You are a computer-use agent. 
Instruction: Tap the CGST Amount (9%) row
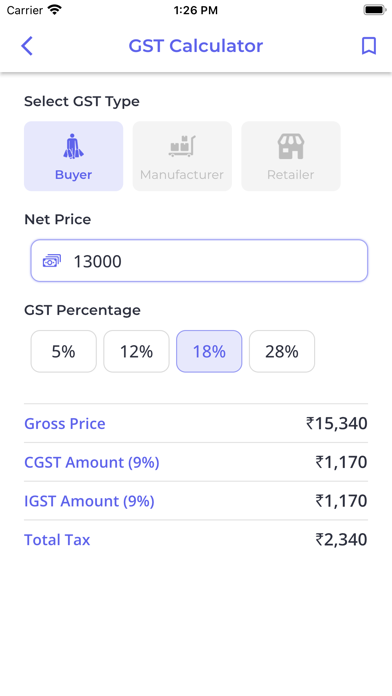tap(196, 462)
